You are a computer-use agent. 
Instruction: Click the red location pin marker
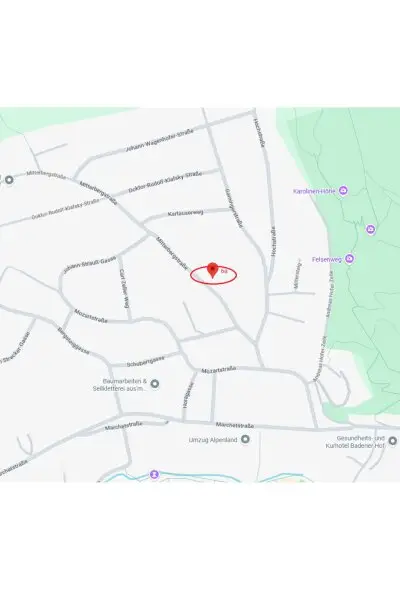212,270
